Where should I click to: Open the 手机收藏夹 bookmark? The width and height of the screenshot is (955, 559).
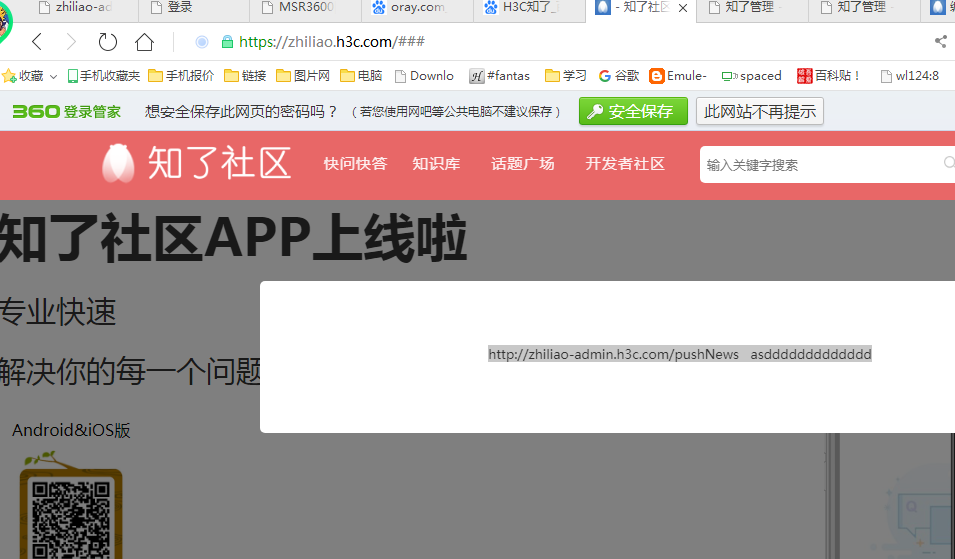(104, 76)
